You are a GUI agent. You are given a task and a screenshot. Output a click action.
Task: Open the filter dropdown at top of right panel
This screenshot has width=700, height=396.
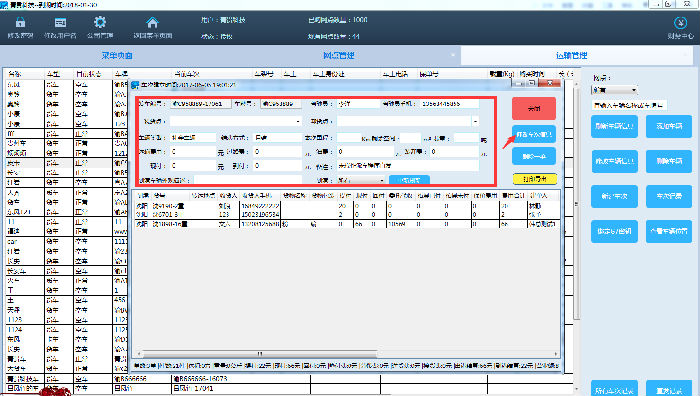pos(614,90)
